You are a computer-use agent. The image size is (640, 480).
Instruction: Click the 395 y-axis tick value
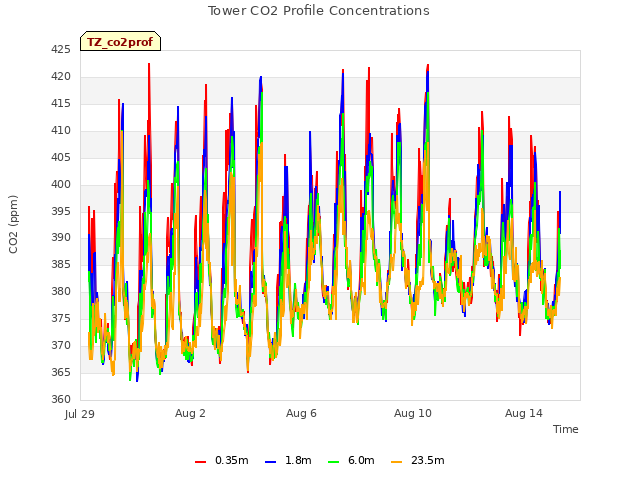(60, 211)
